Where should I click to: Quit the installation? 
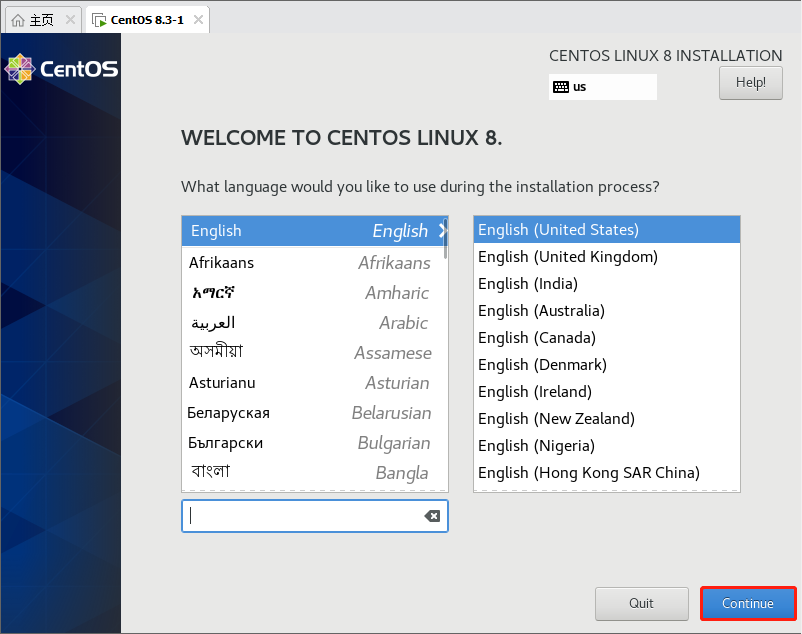641,603
